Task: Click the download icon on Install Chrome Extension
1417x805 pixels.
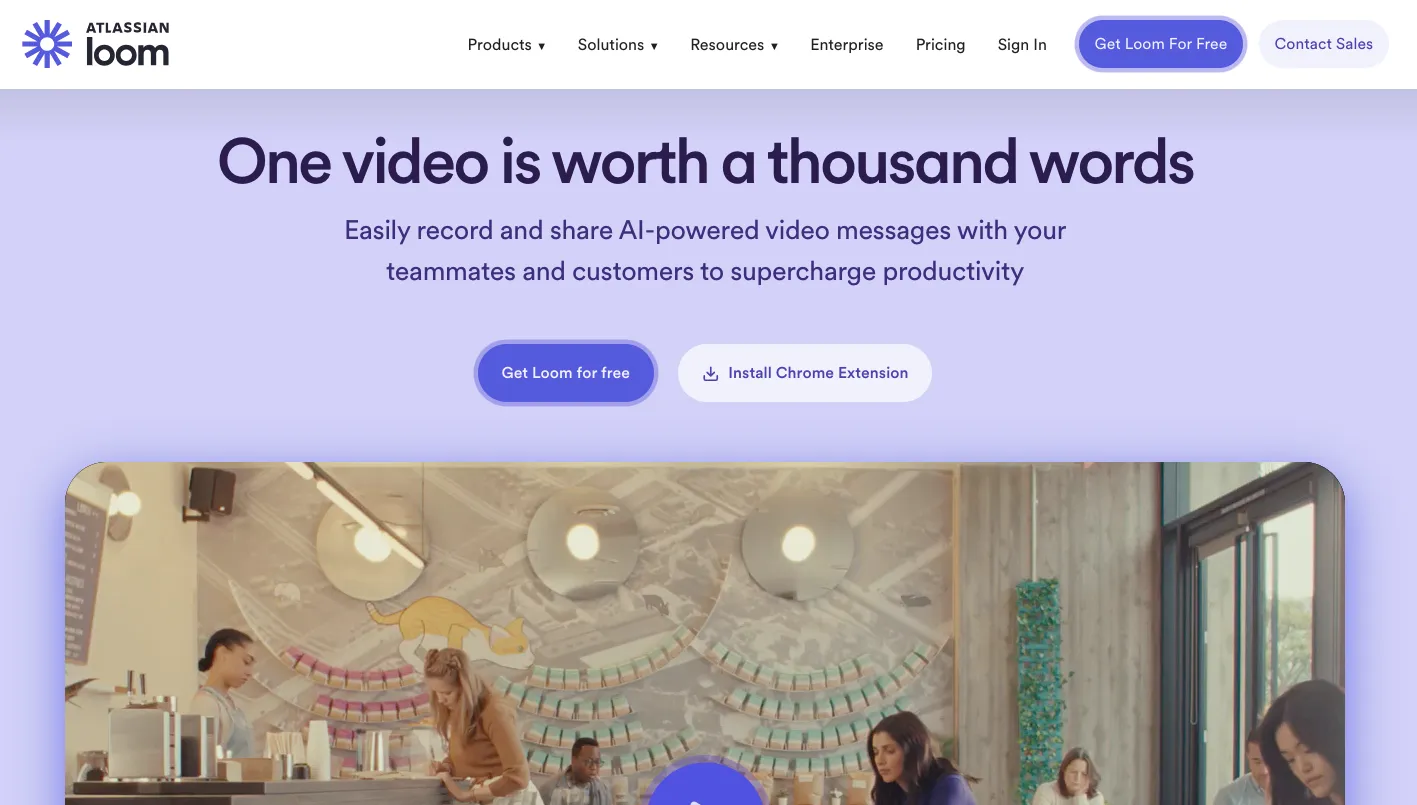Action: coord(711,373)
